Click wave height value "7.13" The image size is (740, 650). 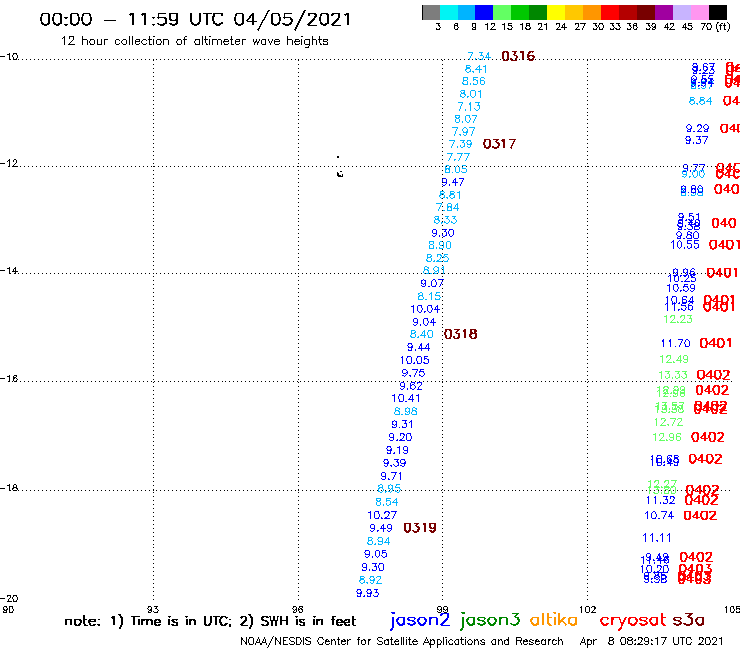click(x=469, y=107)
